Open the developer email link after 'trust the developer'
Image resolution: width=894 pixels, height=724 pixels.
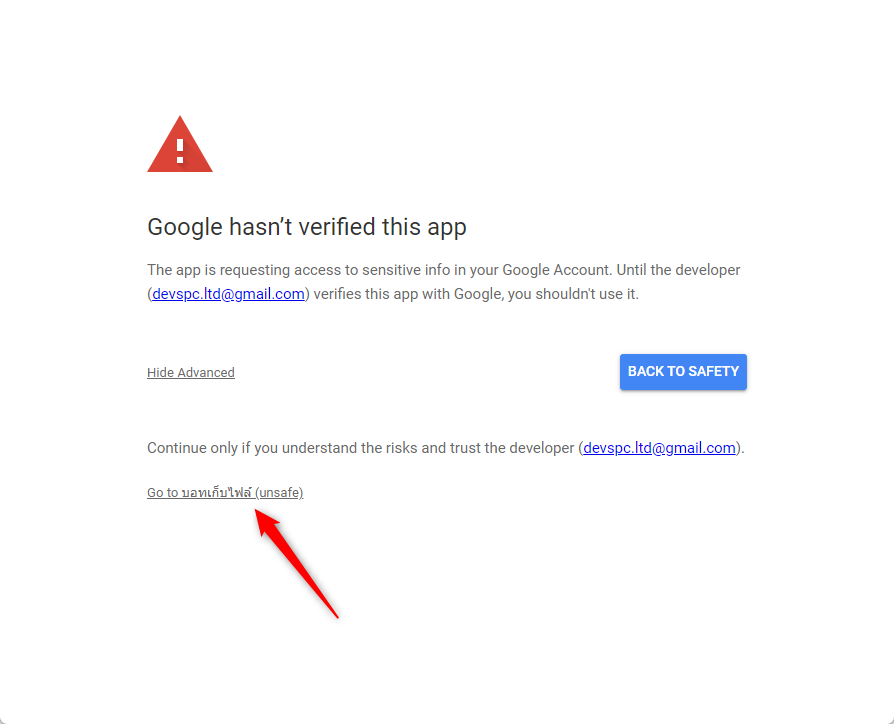tap(659, 448)
